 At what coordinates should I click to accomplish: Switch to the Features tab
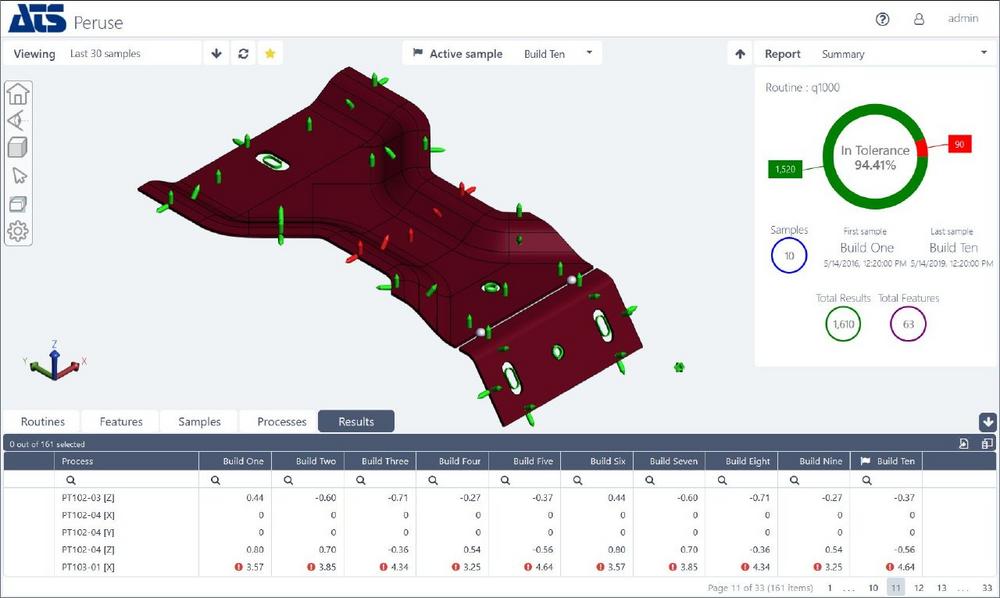point(121,421)
